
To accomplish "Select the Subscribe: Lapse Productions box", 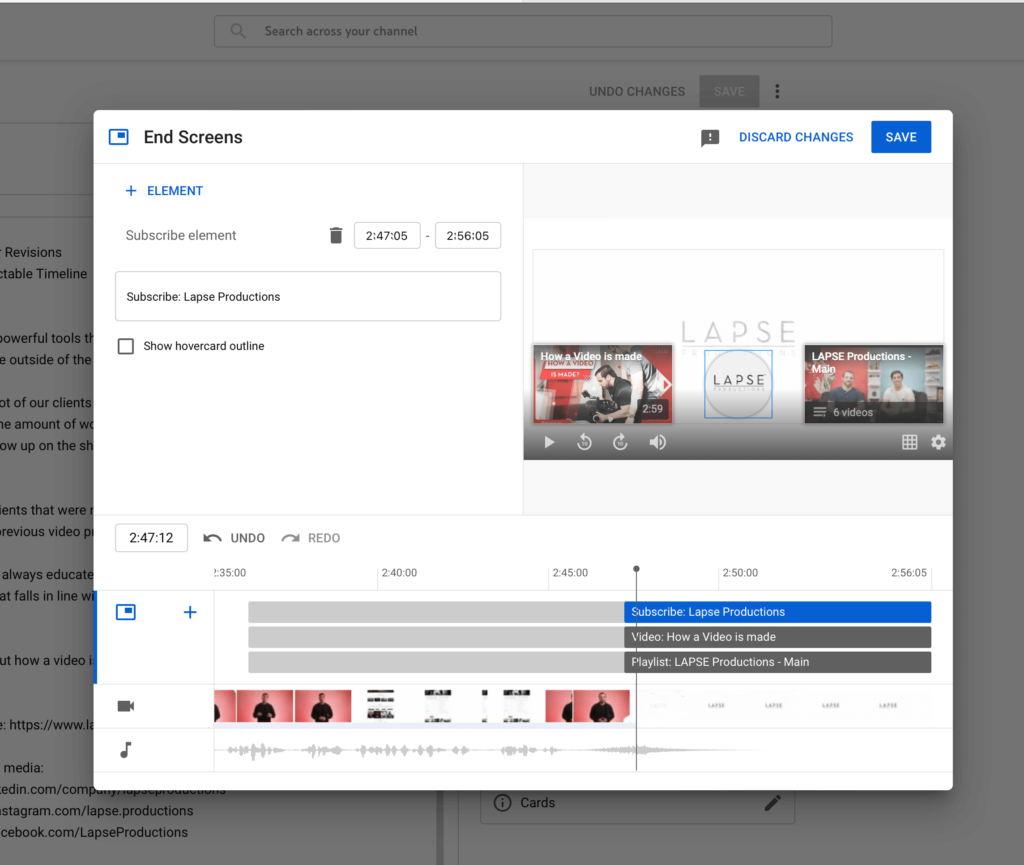I will (x=308, y=296).
